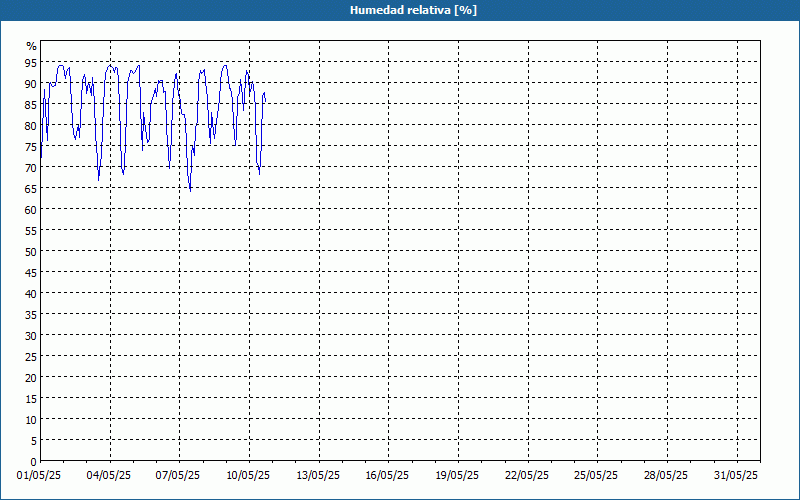Click the 45 value on the vertical axis
Viewport: 800px width, 500px height.
point(31,273)
